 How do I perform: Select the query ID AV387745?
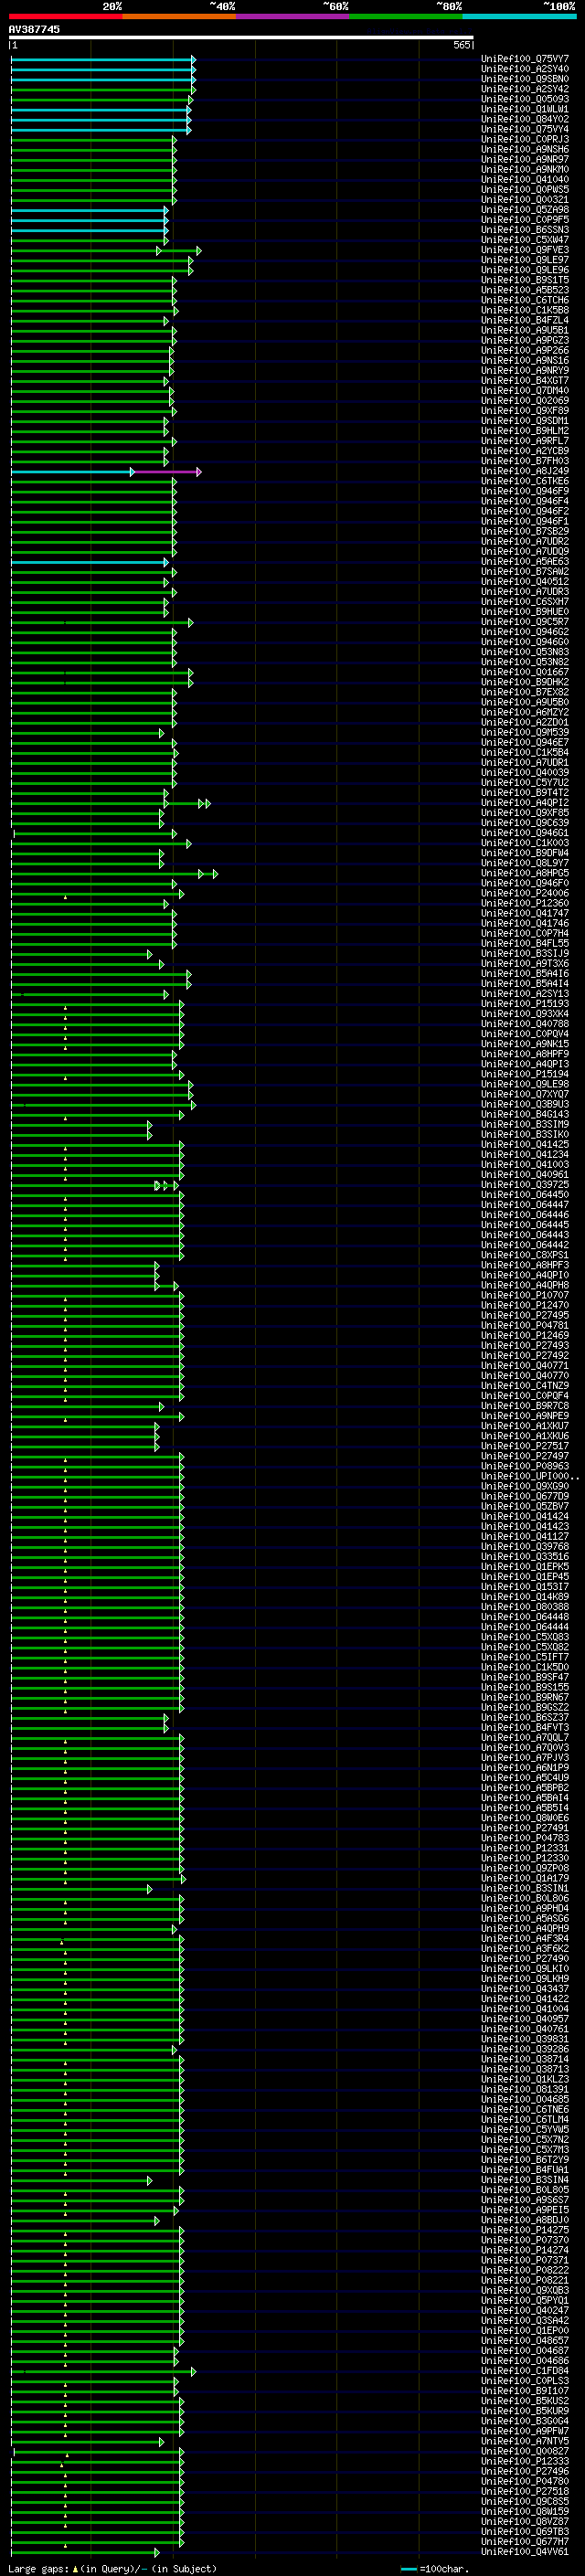tap(34, 29)
